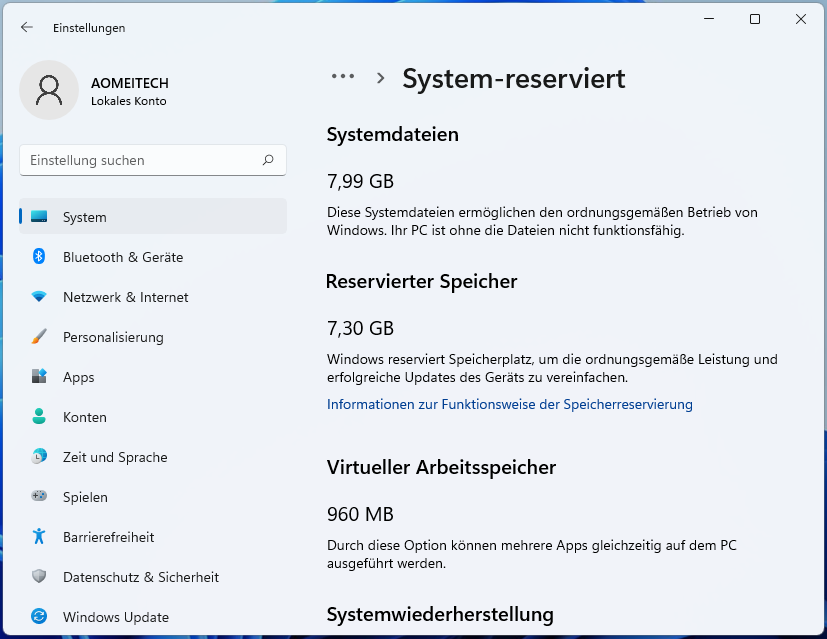Screen dimensions: 827x639
Task: Click the breadcrumb chevron arrow
Action: click(x=381, y=78)
